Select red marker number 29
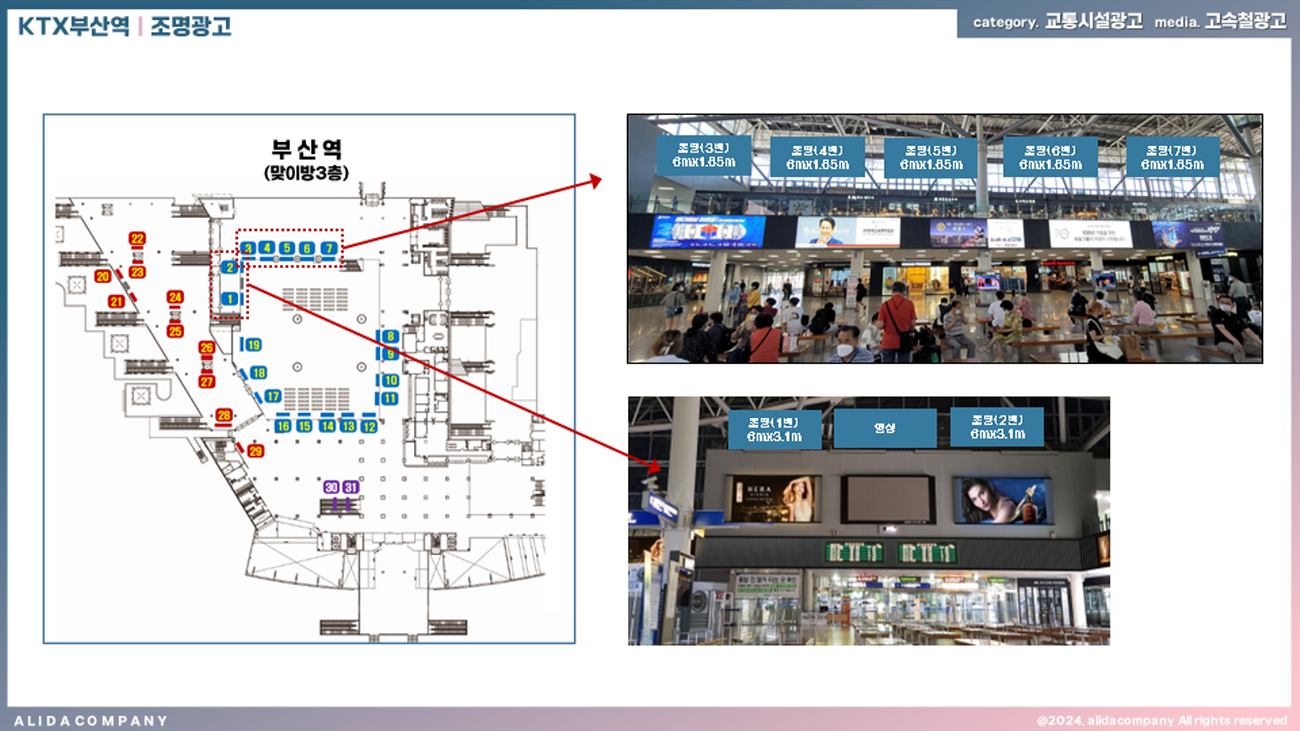This screenshot has height=731, width=1300. 255,451
